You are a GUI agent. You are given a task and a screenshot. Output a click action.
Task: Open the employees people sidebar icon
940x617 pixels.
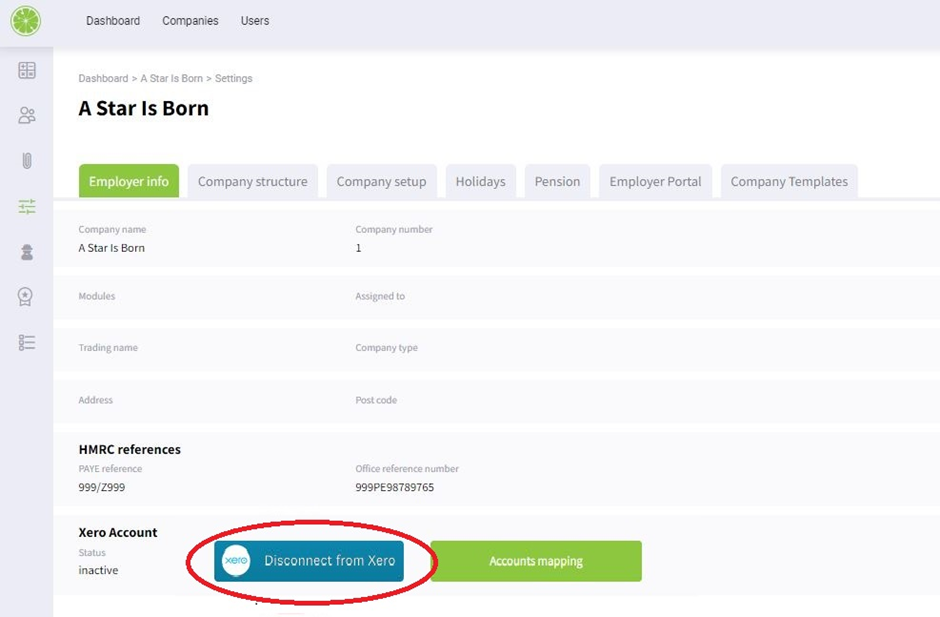[x=27, y=115]
